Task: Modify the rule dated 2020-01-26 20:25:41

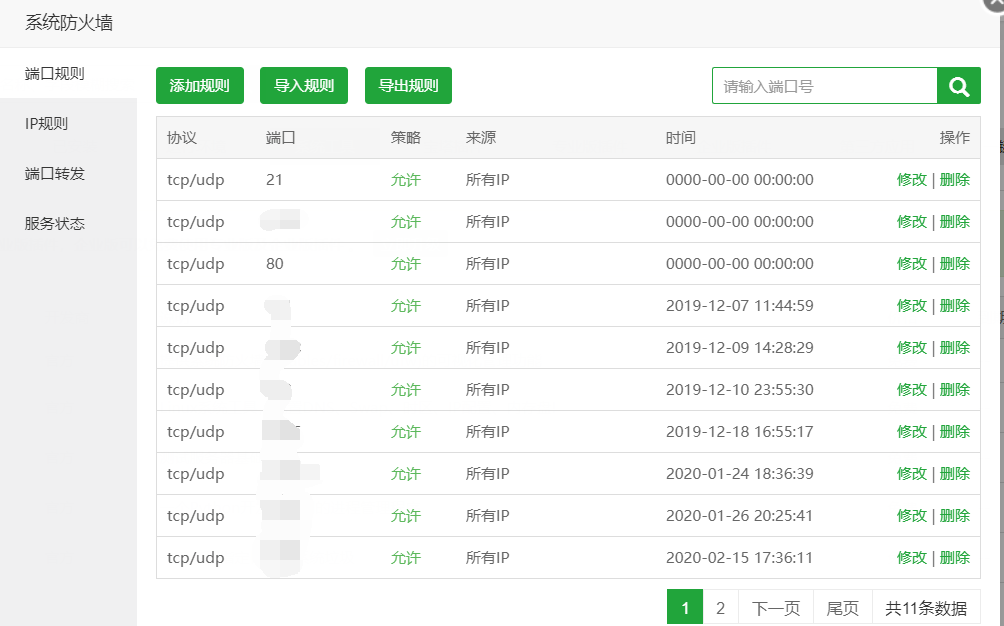Action: [x=912, y=516]
